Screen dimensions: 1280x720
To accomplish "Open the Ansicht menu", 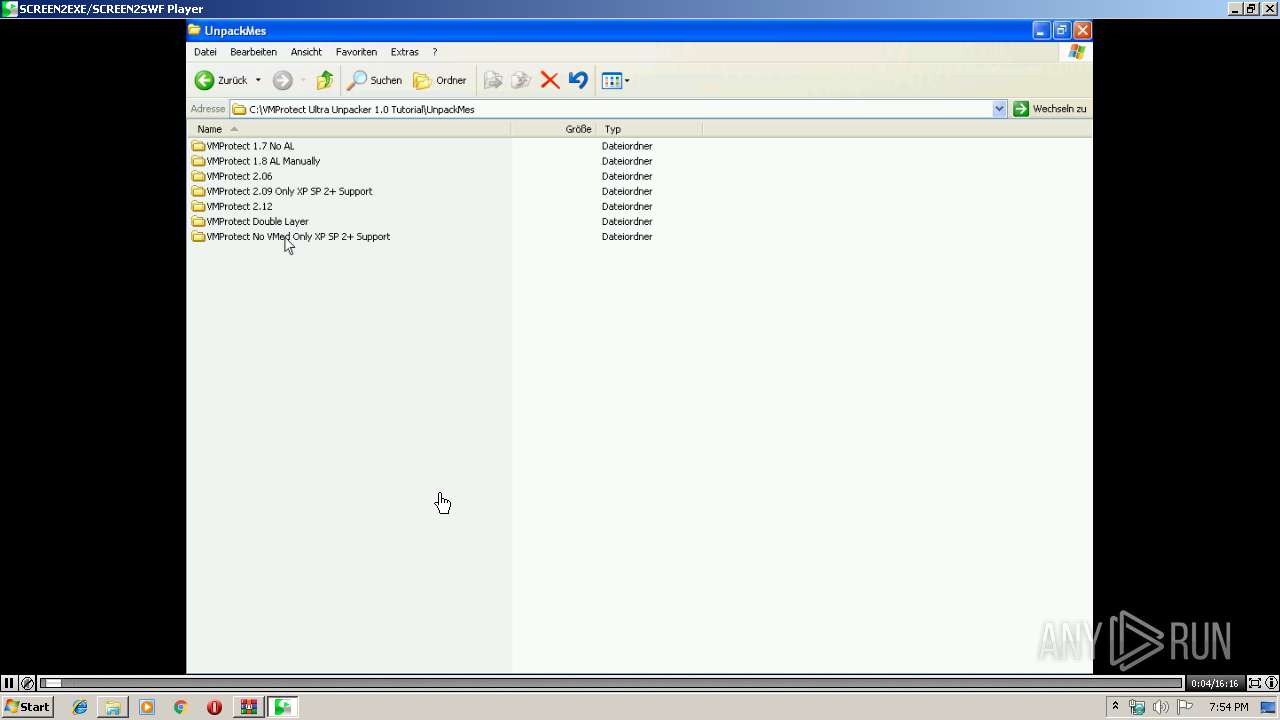I will click(x=306, y=52).
